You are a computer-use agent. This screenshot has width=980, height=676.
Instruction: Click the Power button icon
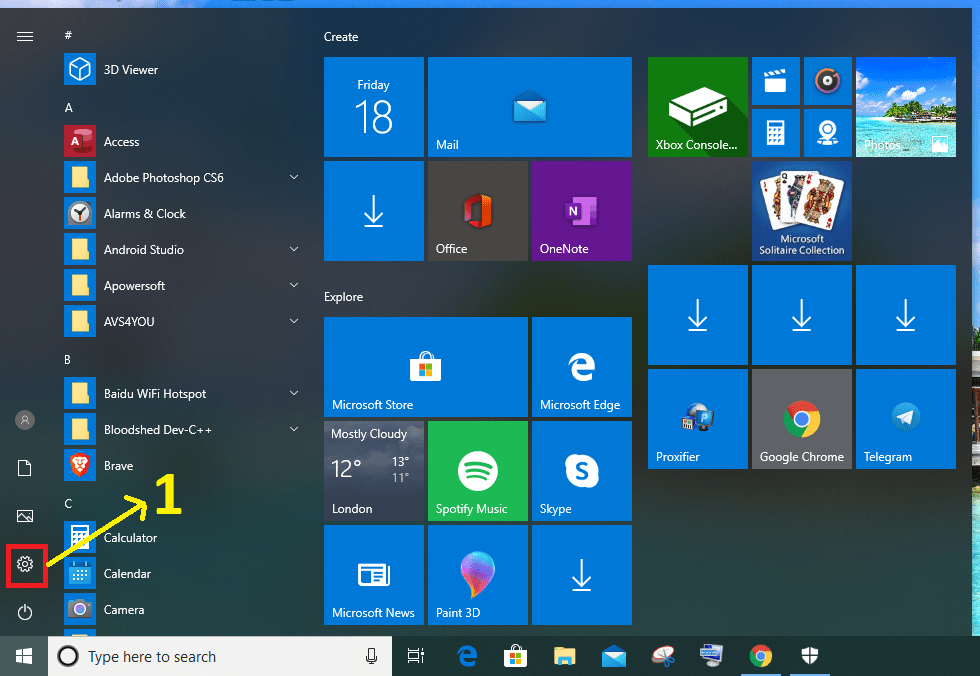[25, 612]
